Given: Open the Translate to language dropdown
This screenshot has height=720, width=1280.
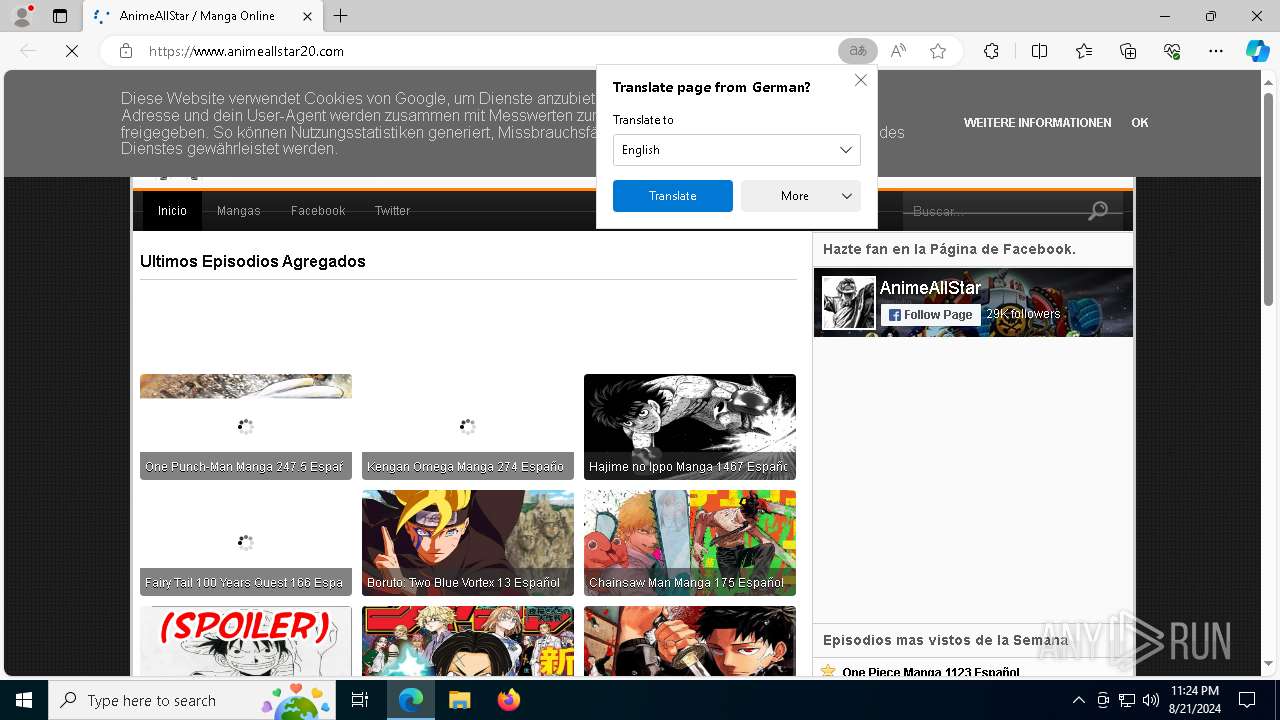Looking at the screenshot, I should pyautogui.click(x=736, y=150).
